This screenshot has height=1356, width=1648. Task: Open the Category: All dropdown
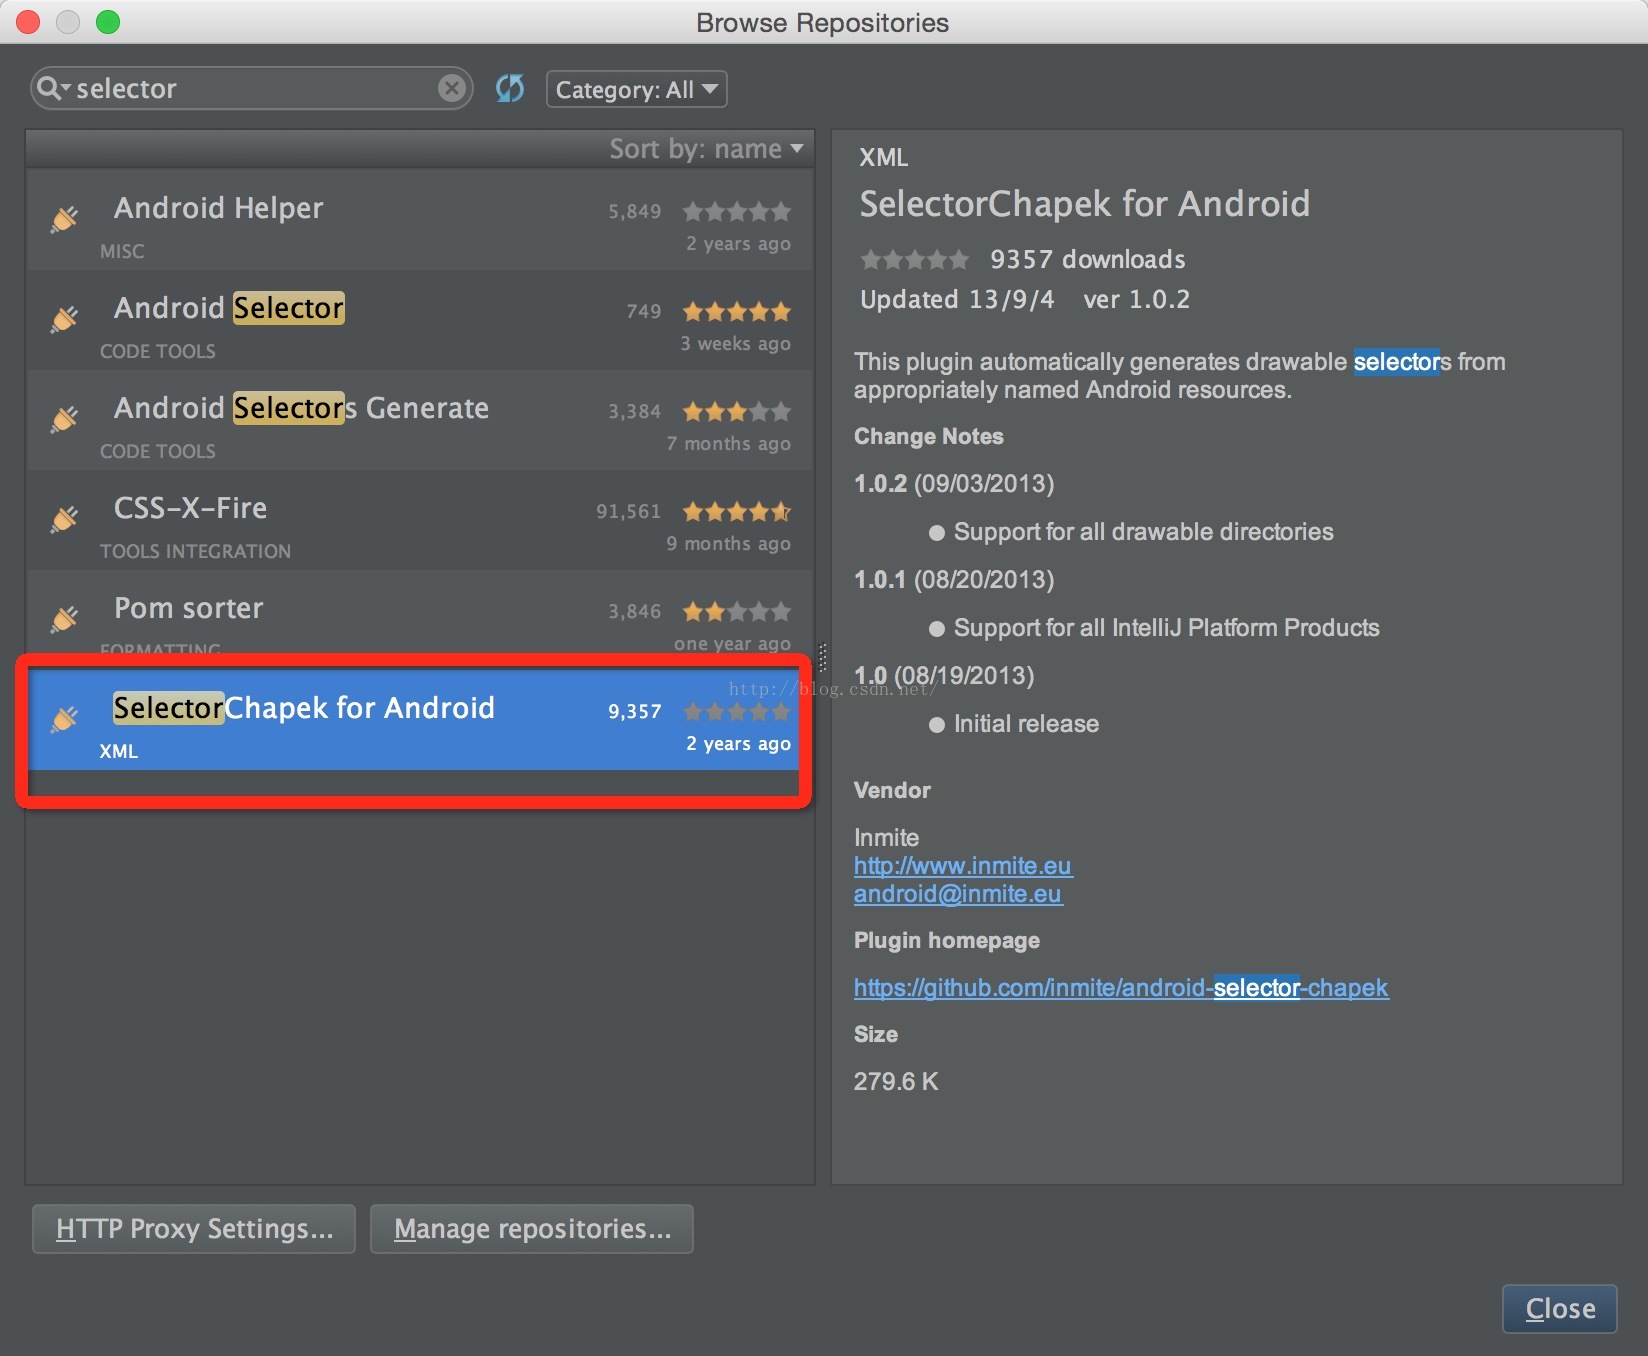click(636, 90)
